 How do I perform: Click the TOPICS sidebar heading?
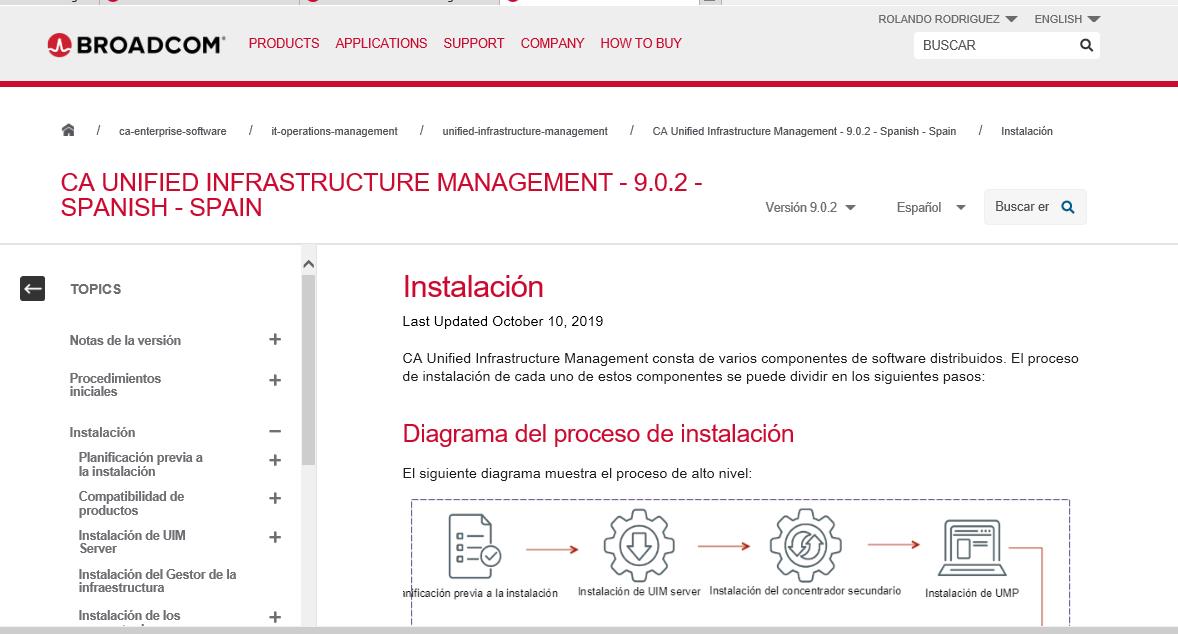[x=95, y=289]
